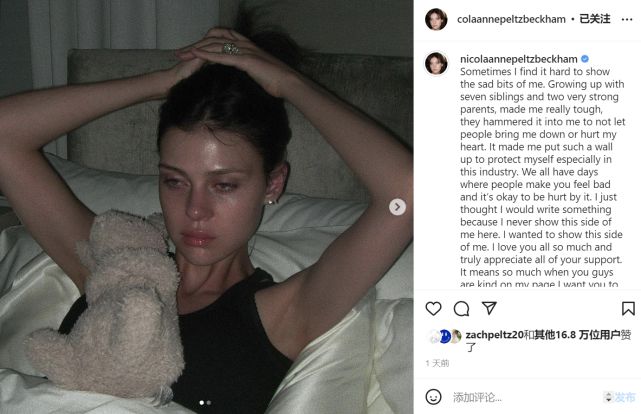
Task: View the 其他16.8 万位用户 likes list
Action: point(577,335)
